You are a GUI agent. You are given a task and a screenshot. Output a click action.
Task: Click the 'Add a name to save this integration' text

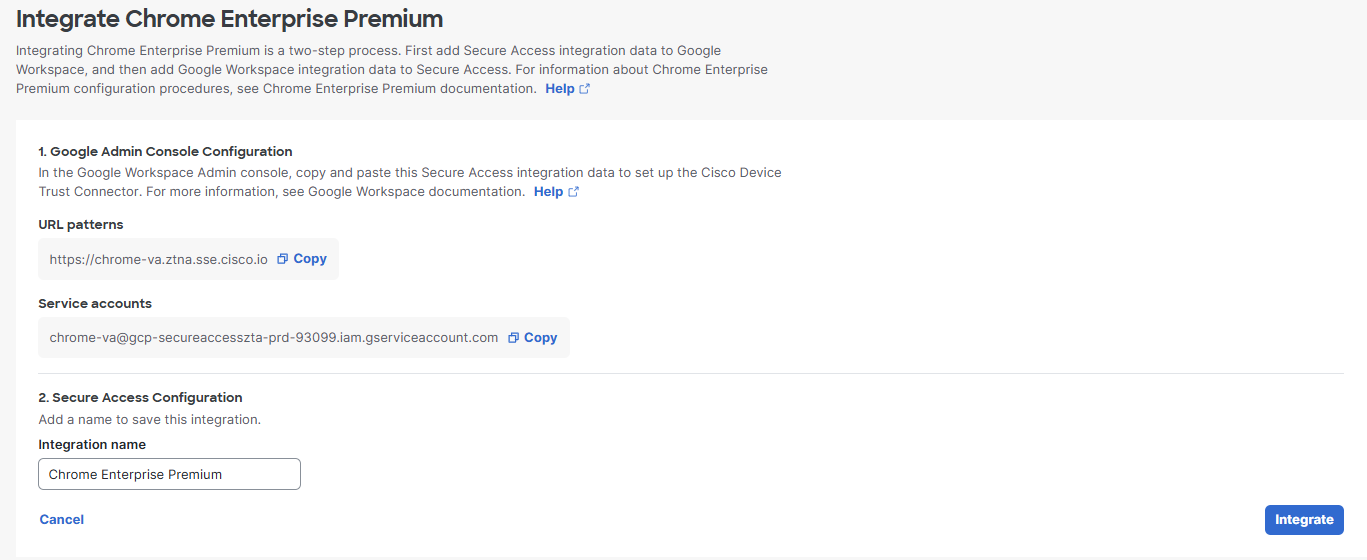150,420
